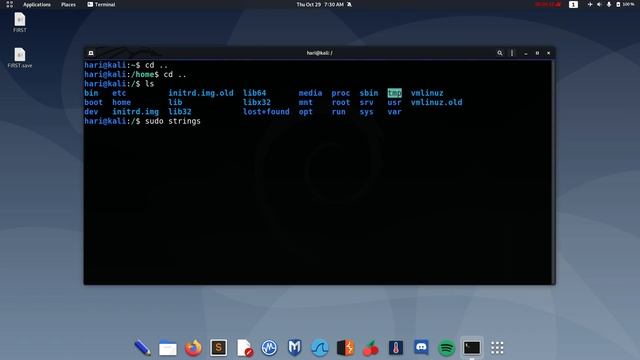Click the new tab icon in terminal titlebar

[x=91, y=53]
